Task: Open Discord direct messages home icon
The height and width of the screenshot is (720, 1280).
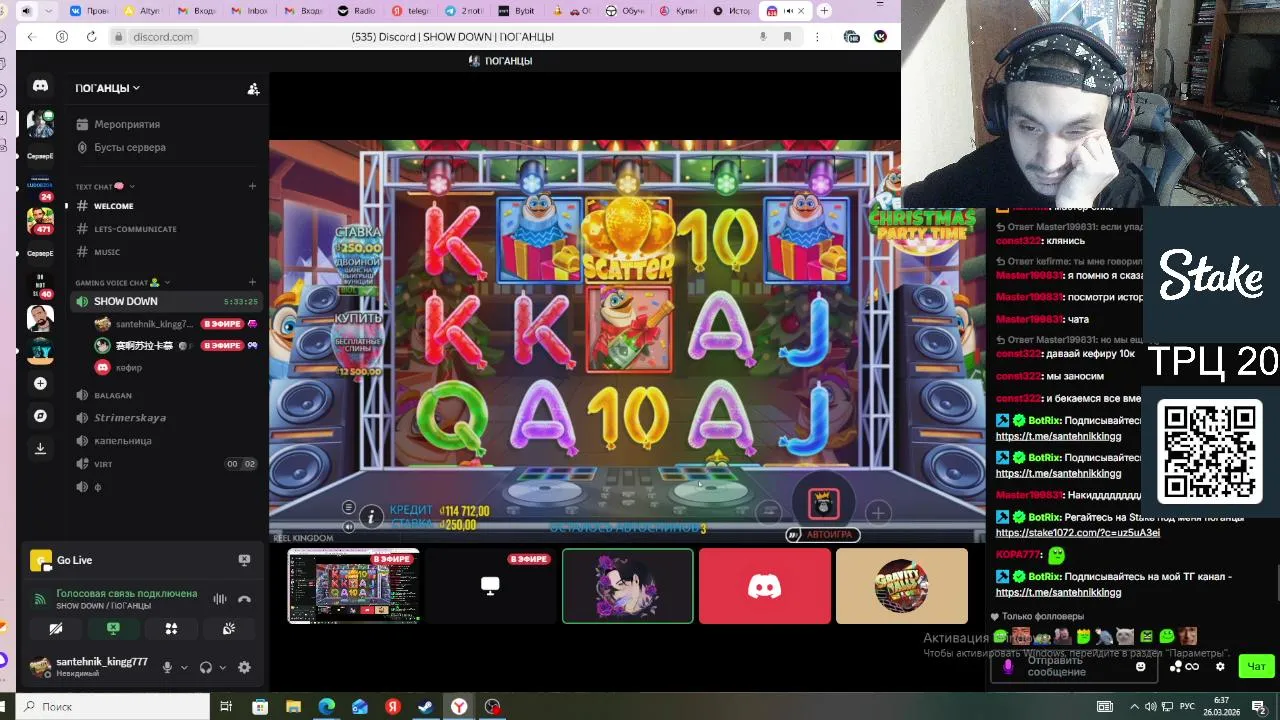Action: pos(40,86)
